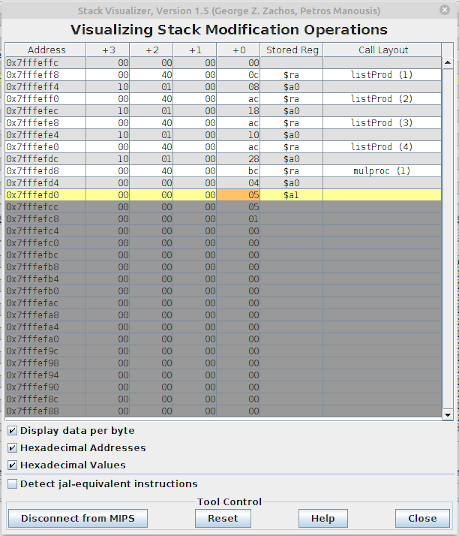Uncheck Display data per byte

(x=12, y=431)
